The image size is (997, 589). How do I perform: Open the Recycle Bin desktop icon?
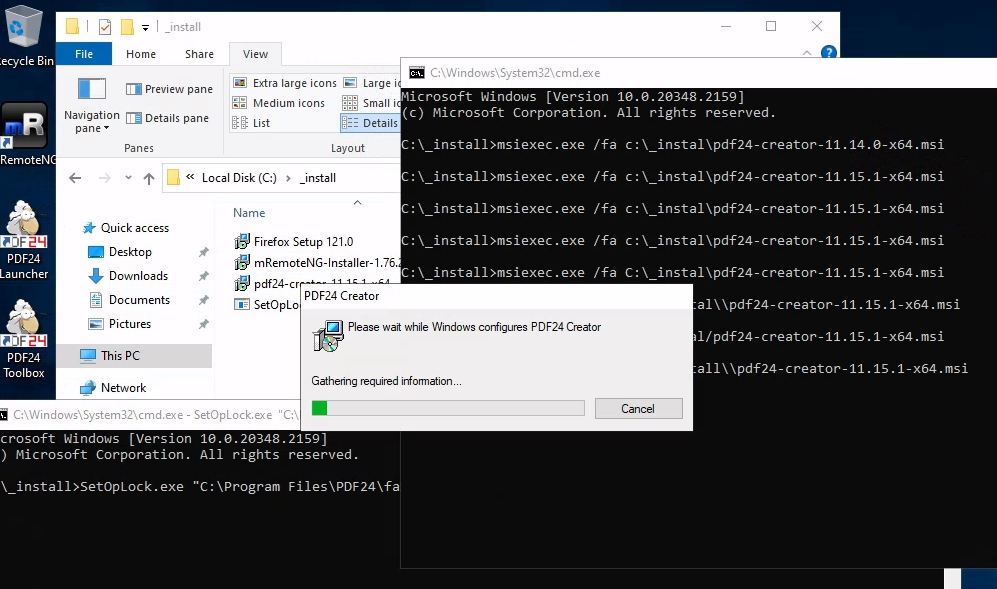click(x=24, y=35)
